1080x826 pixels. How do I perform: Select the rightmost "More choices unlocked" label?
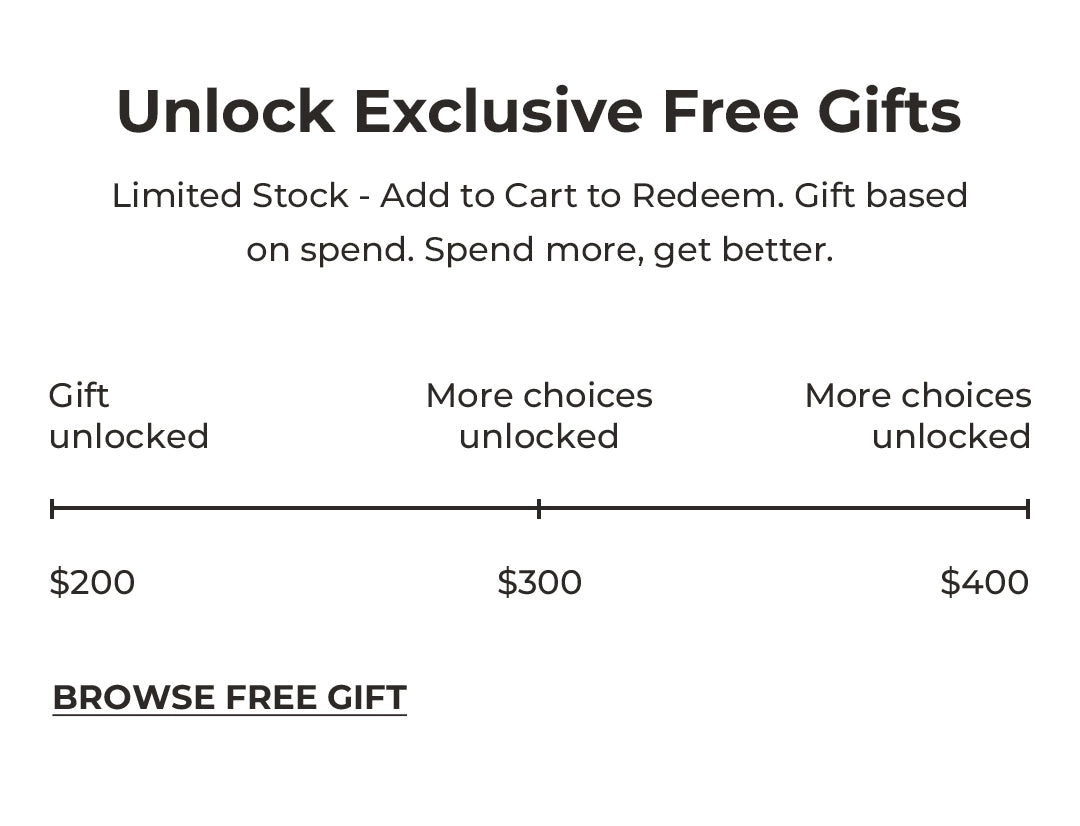coord(918,416)
